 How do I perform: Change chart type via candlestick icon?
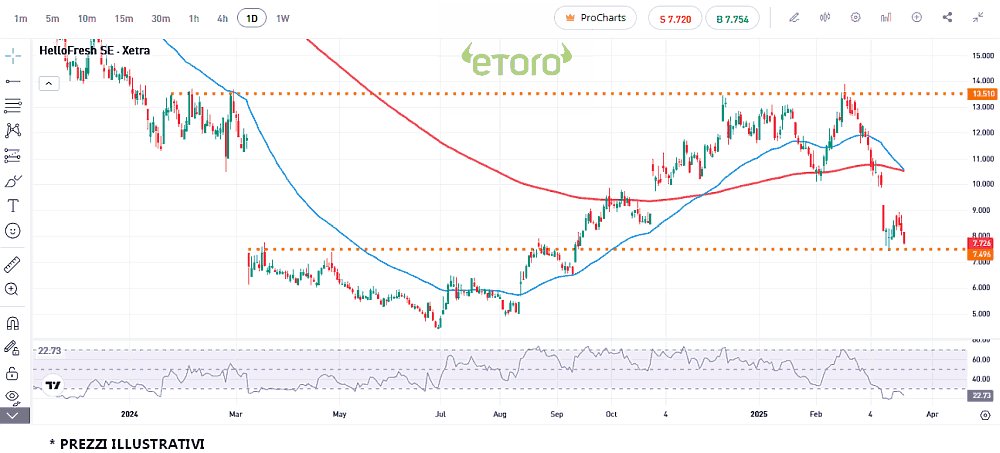coord(825,18)
